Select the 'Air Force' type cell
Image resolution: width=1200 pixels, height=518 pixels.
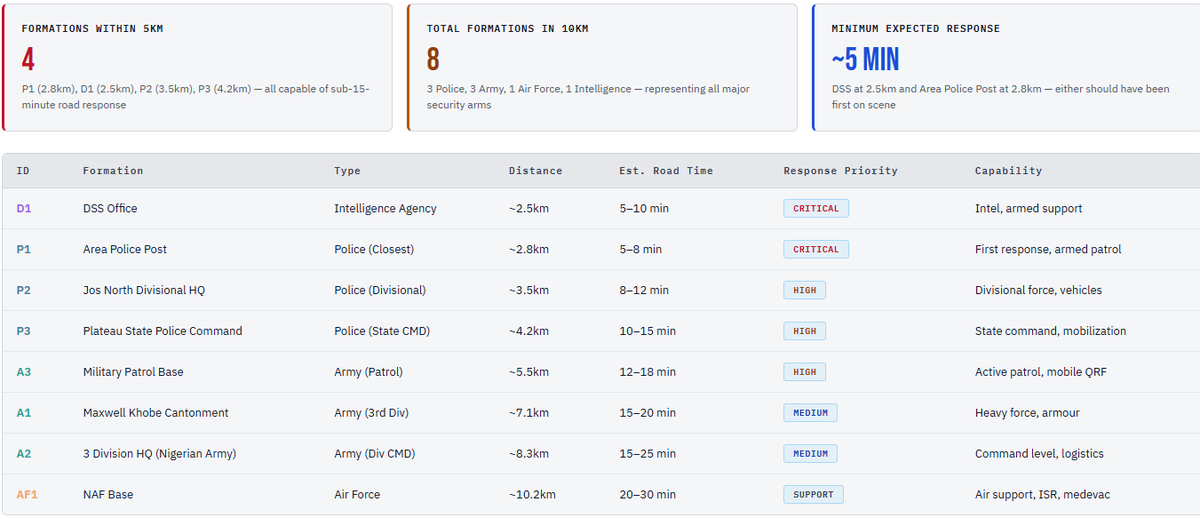pos(357,495)
